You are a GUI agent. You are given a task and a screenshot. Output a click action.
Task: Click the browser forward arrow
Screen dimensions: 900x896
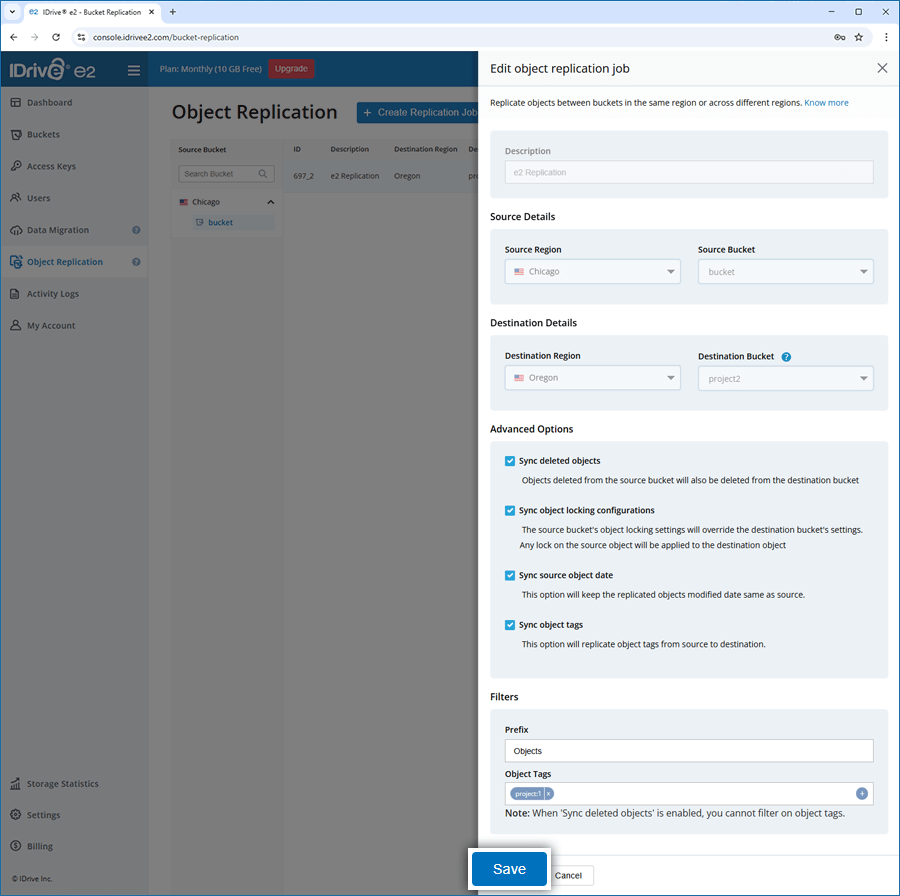34,37
